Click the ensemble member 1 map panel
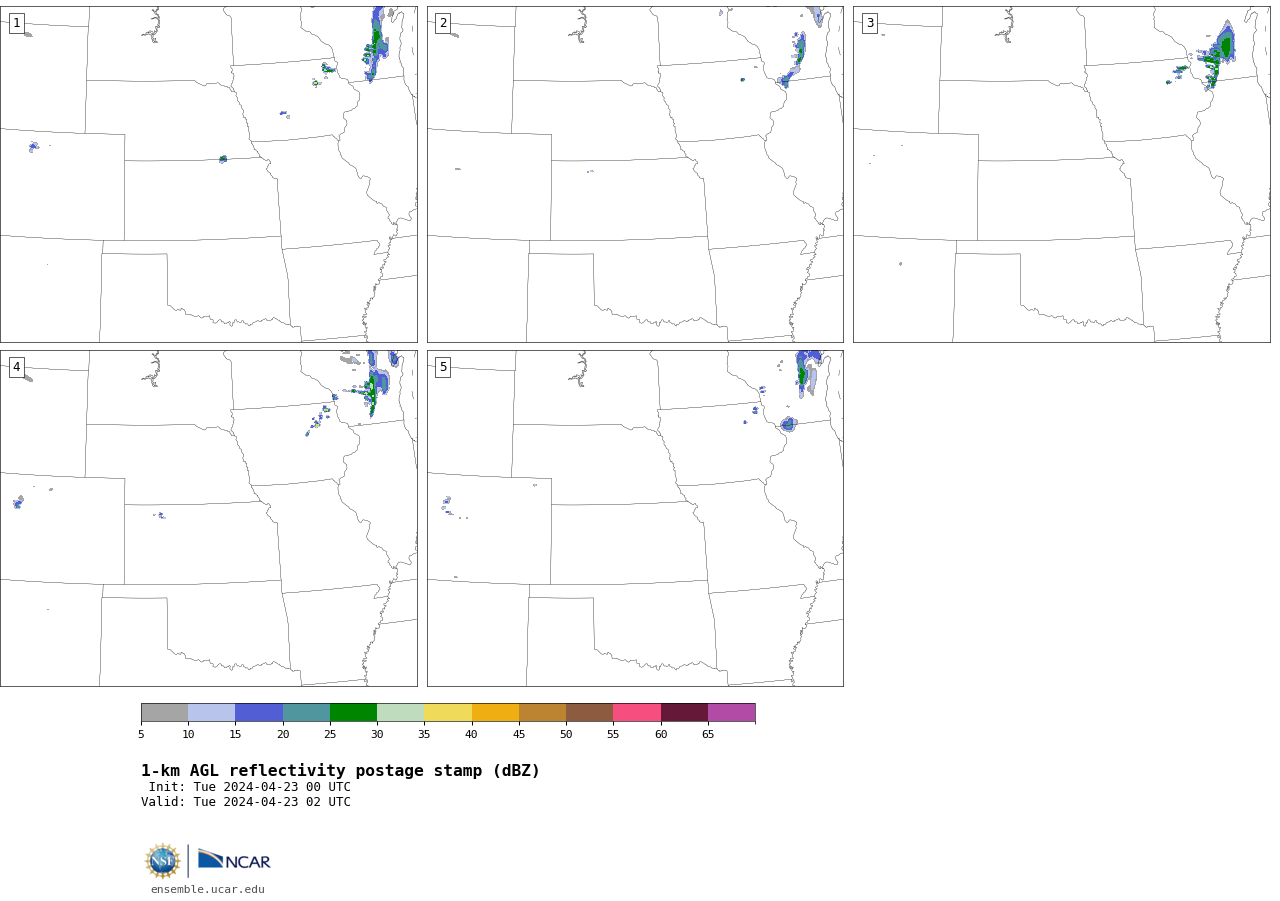The width and height of the screenshot is (1280, 901). point(209,174)
